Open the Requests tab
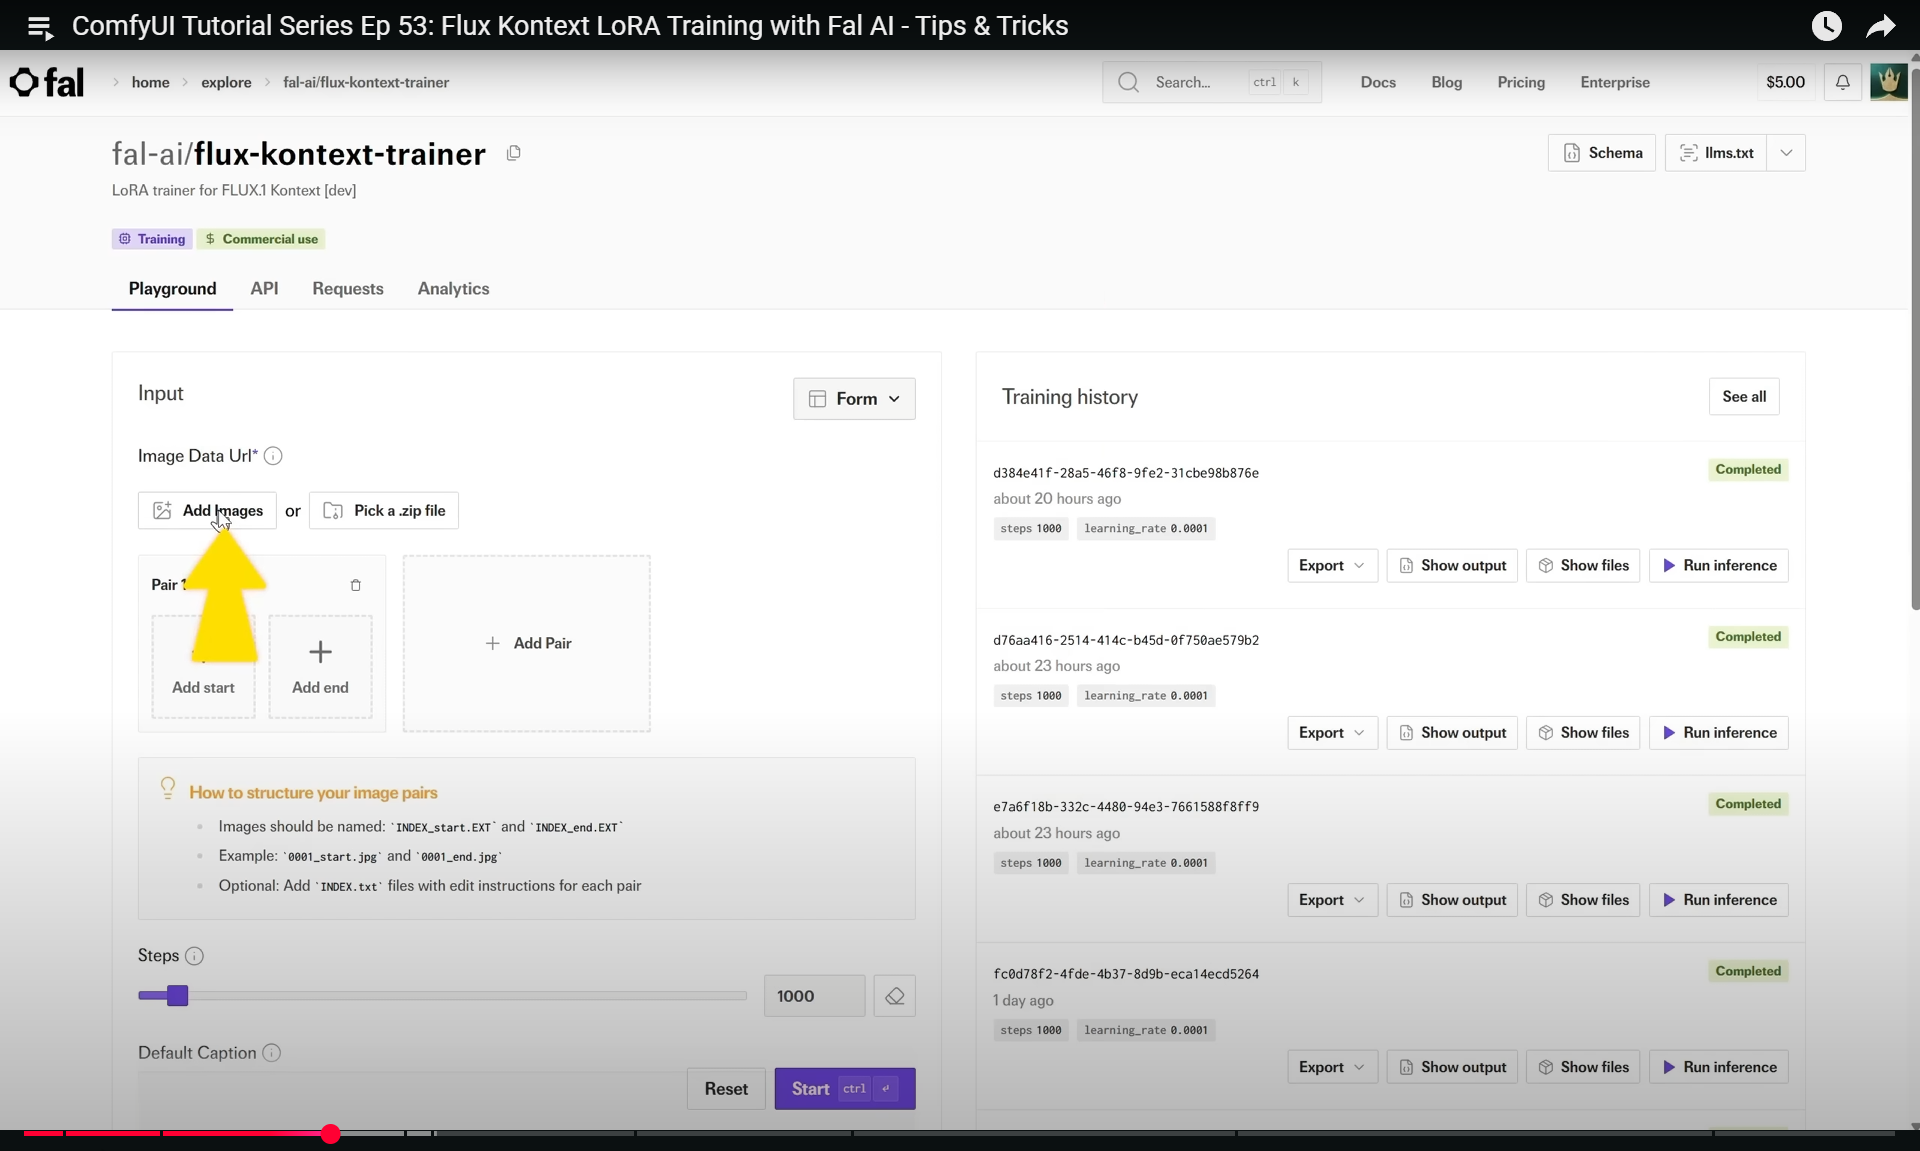Viewport: 1920px width, 1151px height. click(x=348, y=289)
